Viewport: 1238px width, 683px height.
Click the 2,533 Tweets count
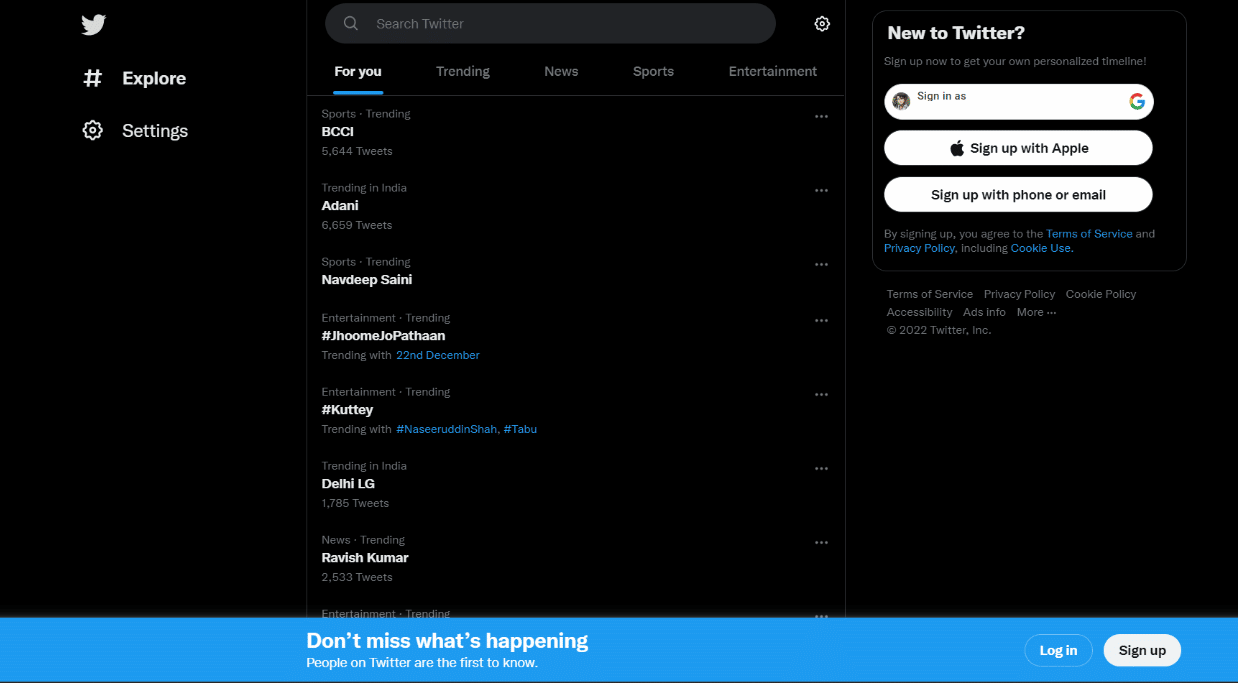[x=357, y=577]
